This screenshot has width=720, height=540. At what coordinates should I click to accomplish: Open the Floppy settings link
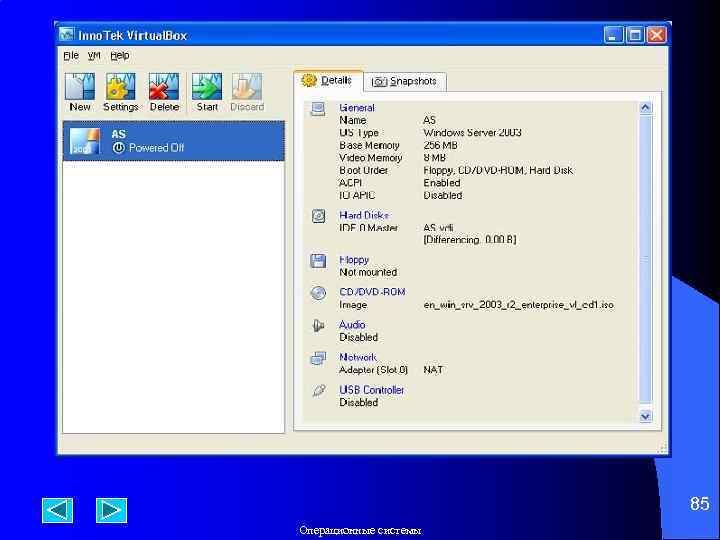pos(354,259)
